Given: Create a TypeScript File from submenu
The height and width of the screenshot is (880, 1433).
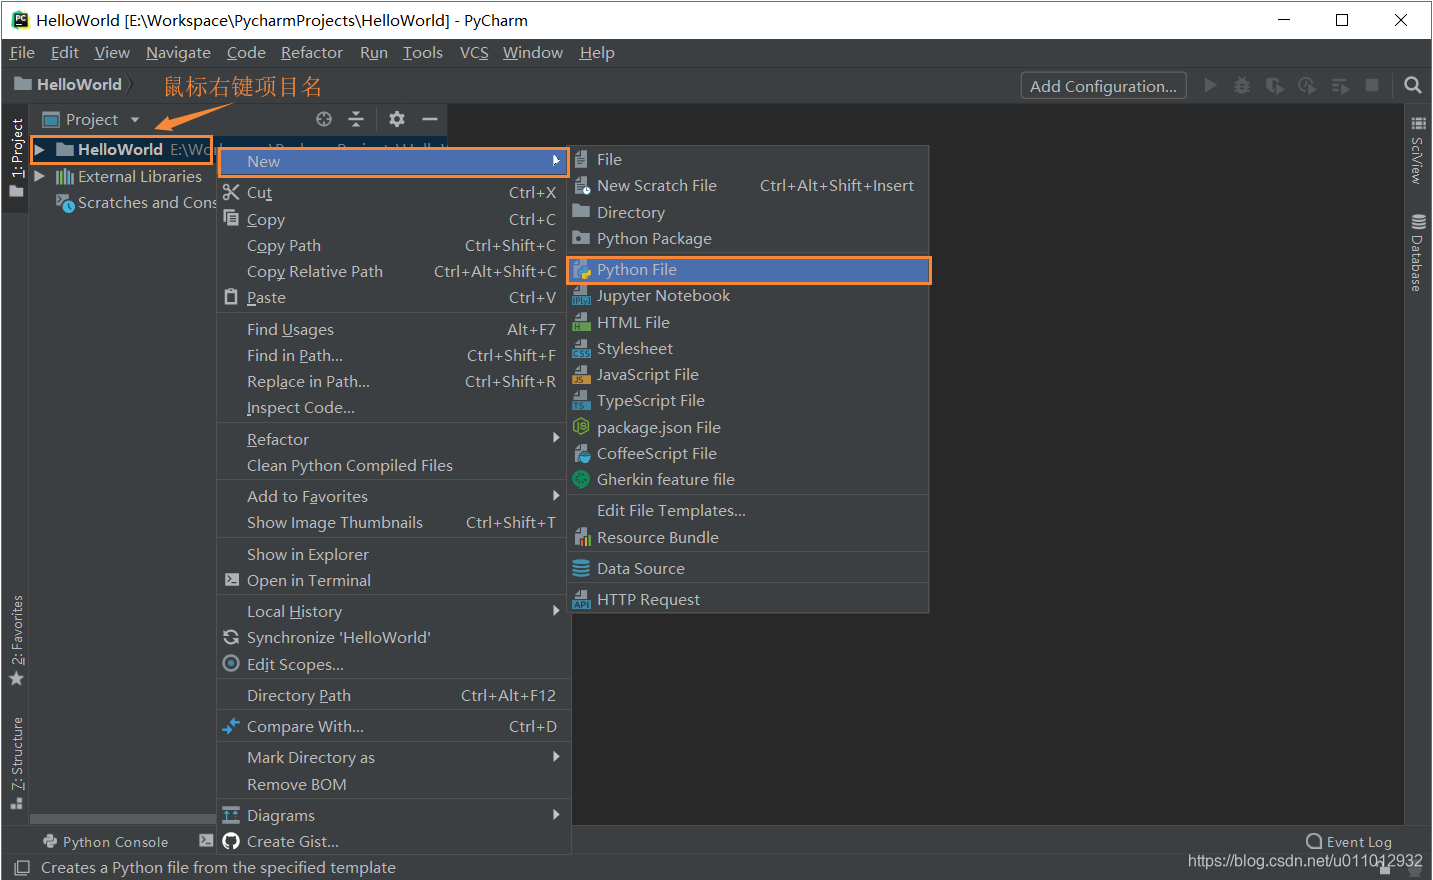Looking at the screenshot, I should 748,400.
